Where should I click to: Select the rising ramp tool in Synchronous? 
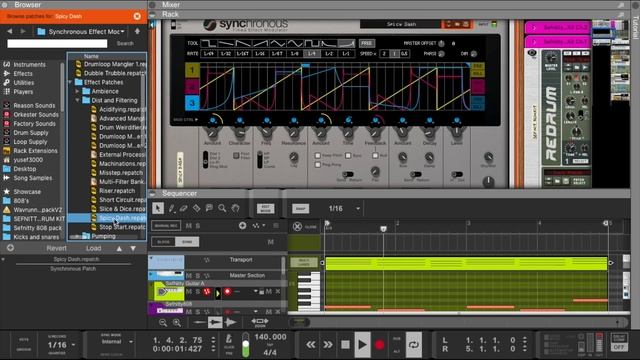point(260,43)
